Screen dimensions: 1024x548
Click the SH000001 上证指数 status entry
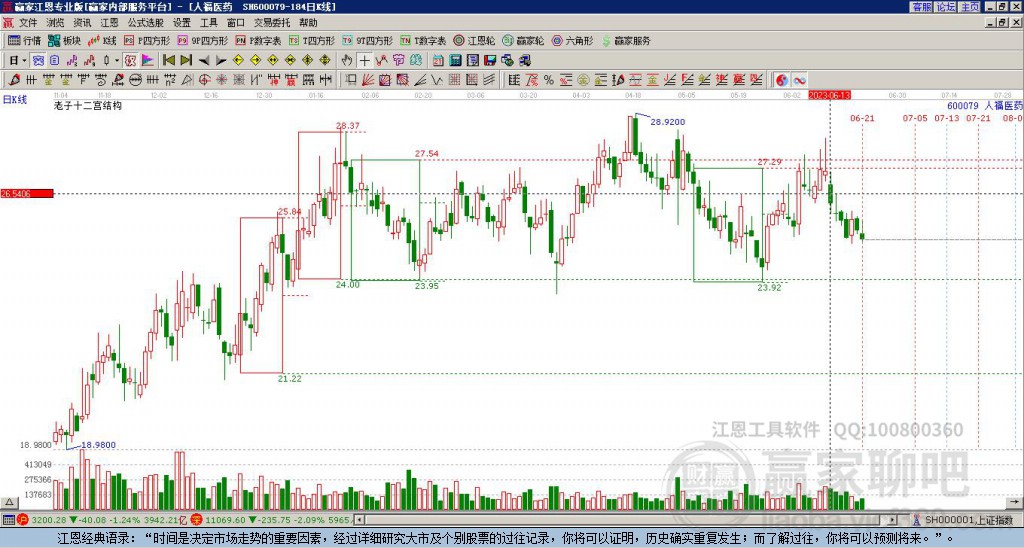[x=969, y=520]
